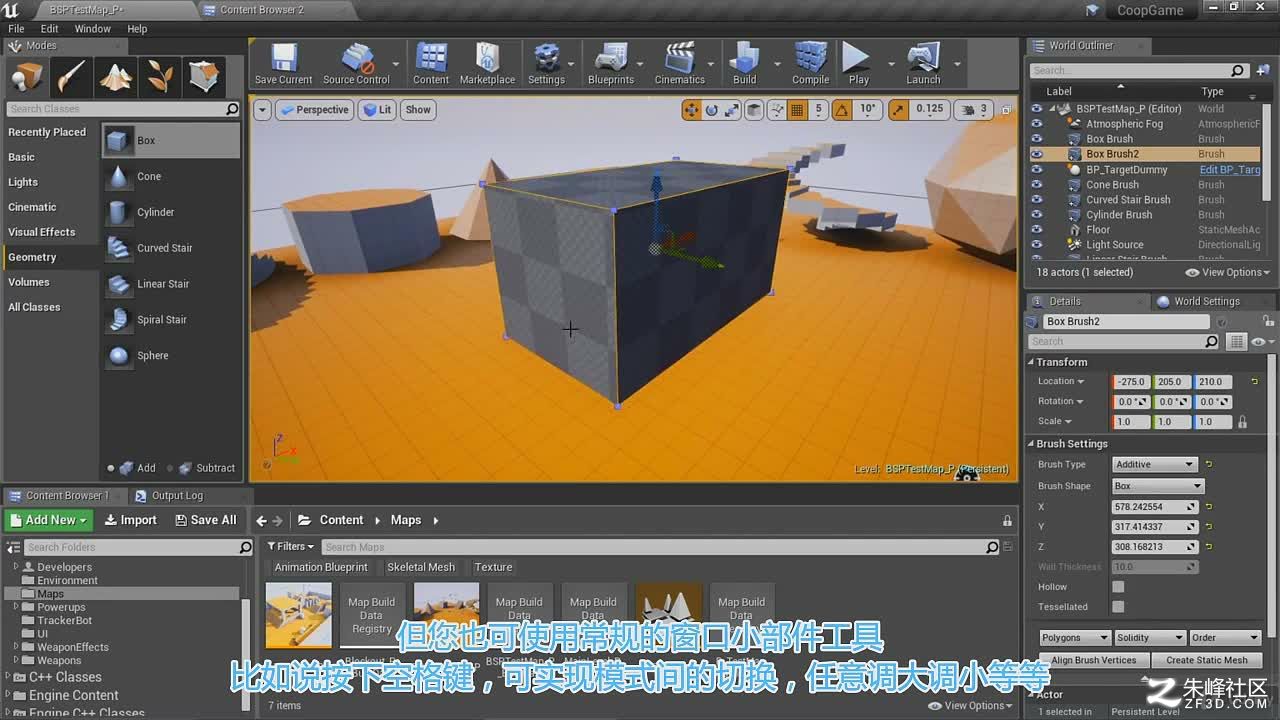
Task: Click the Add New button
Action: point(49,520)
